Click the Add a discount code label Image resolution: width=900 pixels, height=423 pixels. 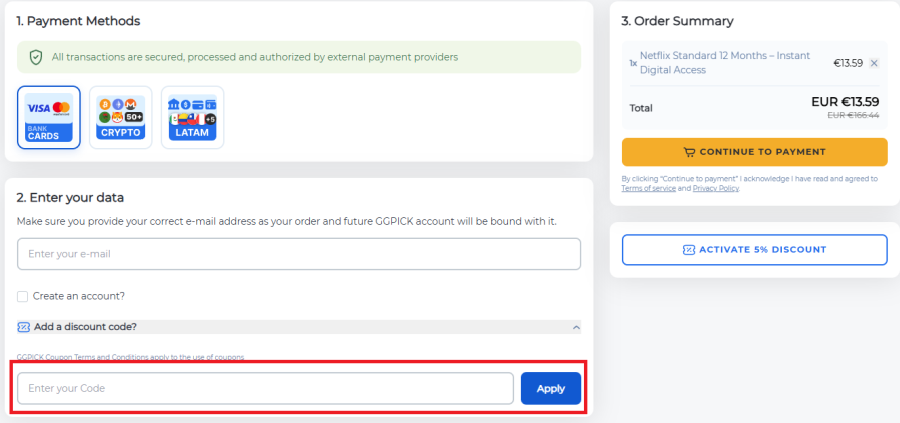[x=85, y=327]
